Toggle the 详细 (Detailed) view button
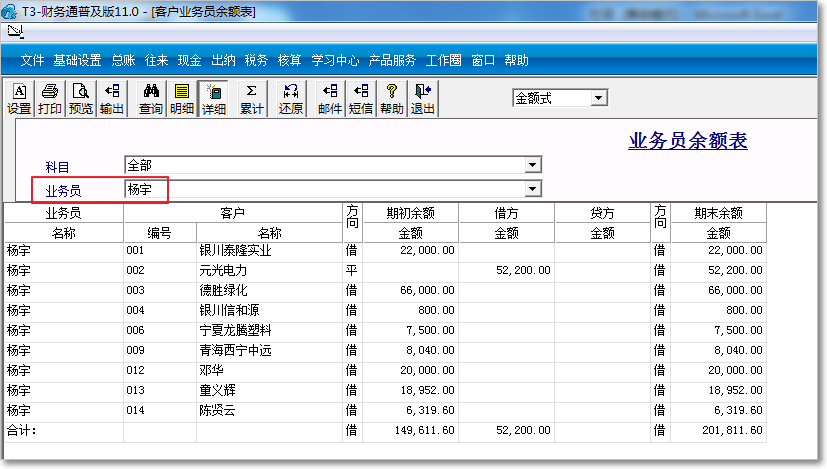This screenshot has height=469, width=827. tap(214, 98)
